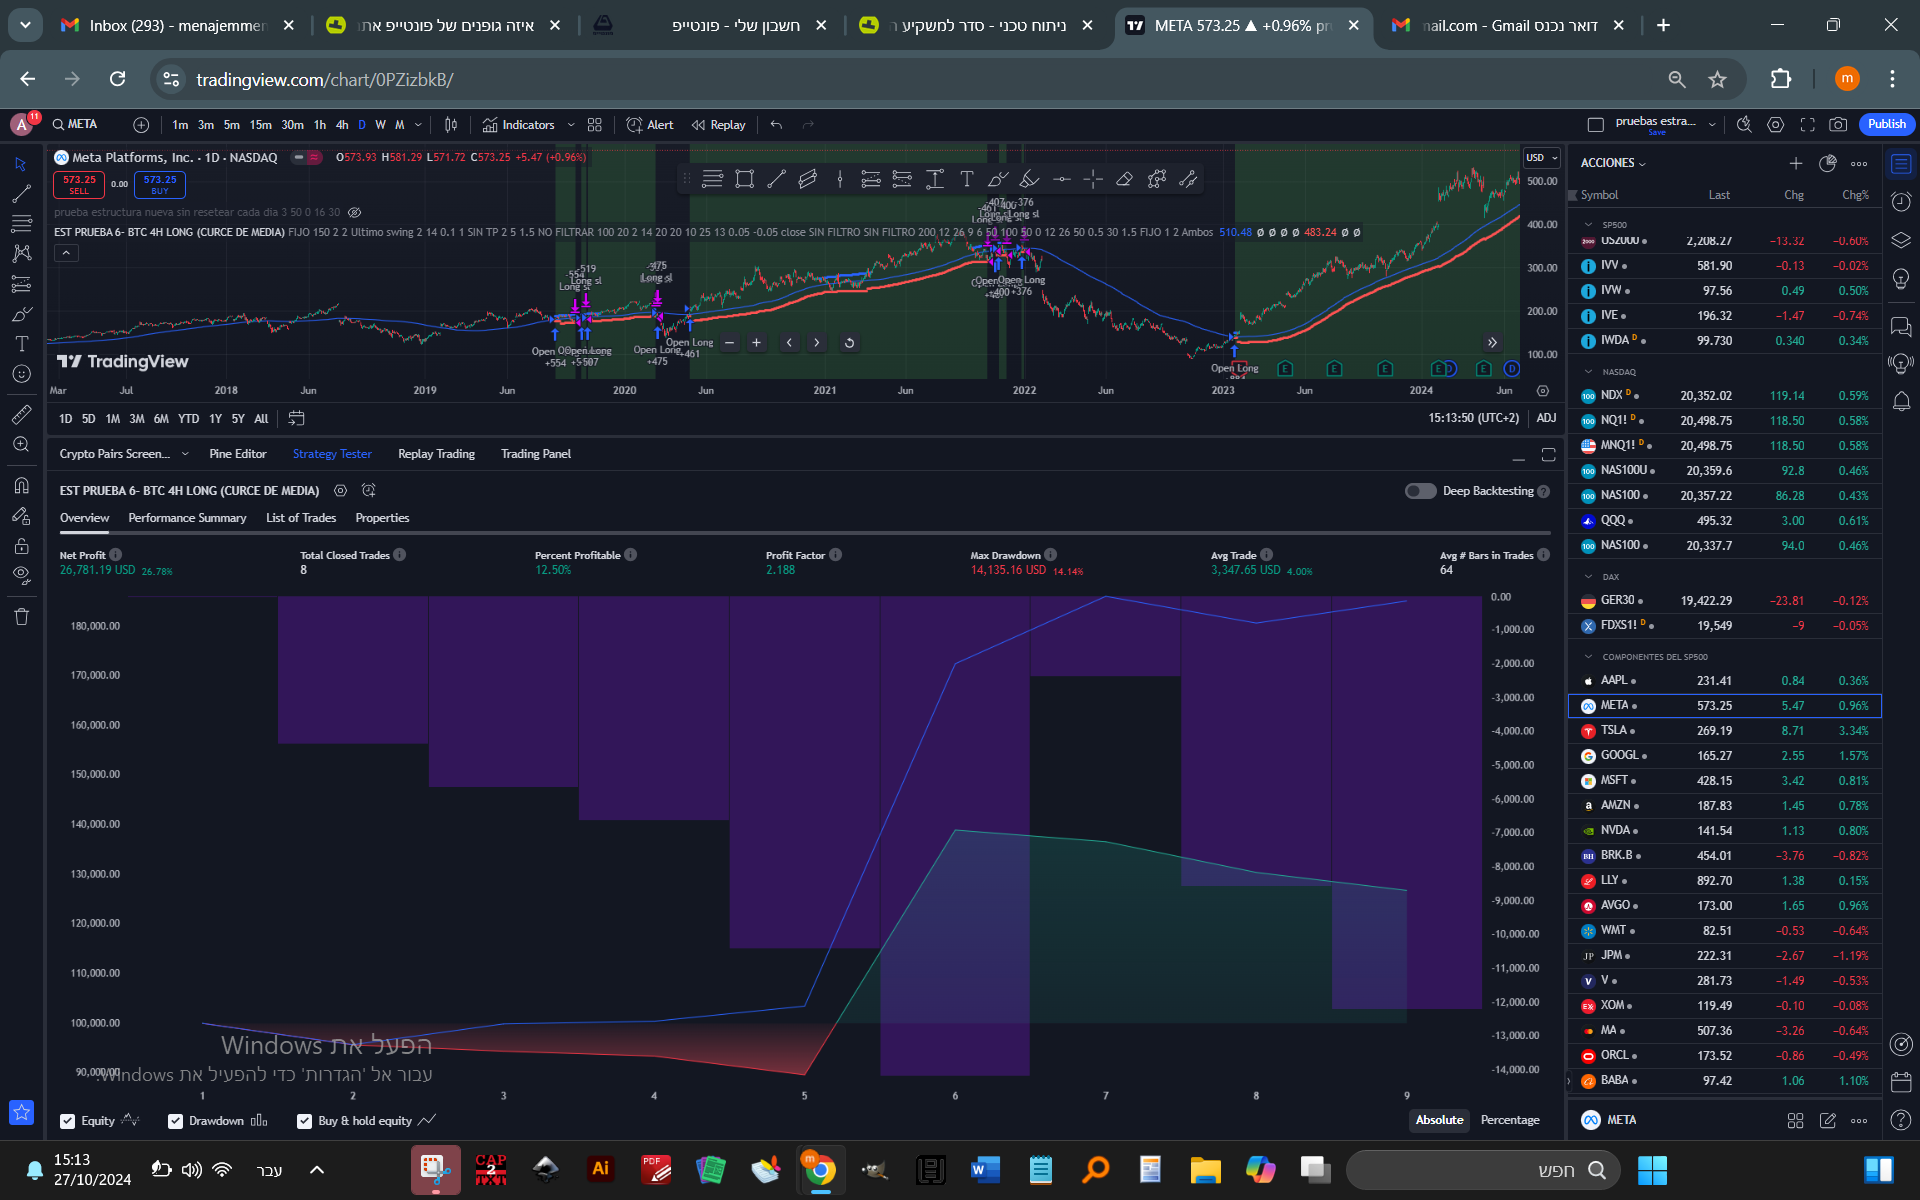Click the Publish button
This screenshot has height=1200, width=1920.
1886,124
